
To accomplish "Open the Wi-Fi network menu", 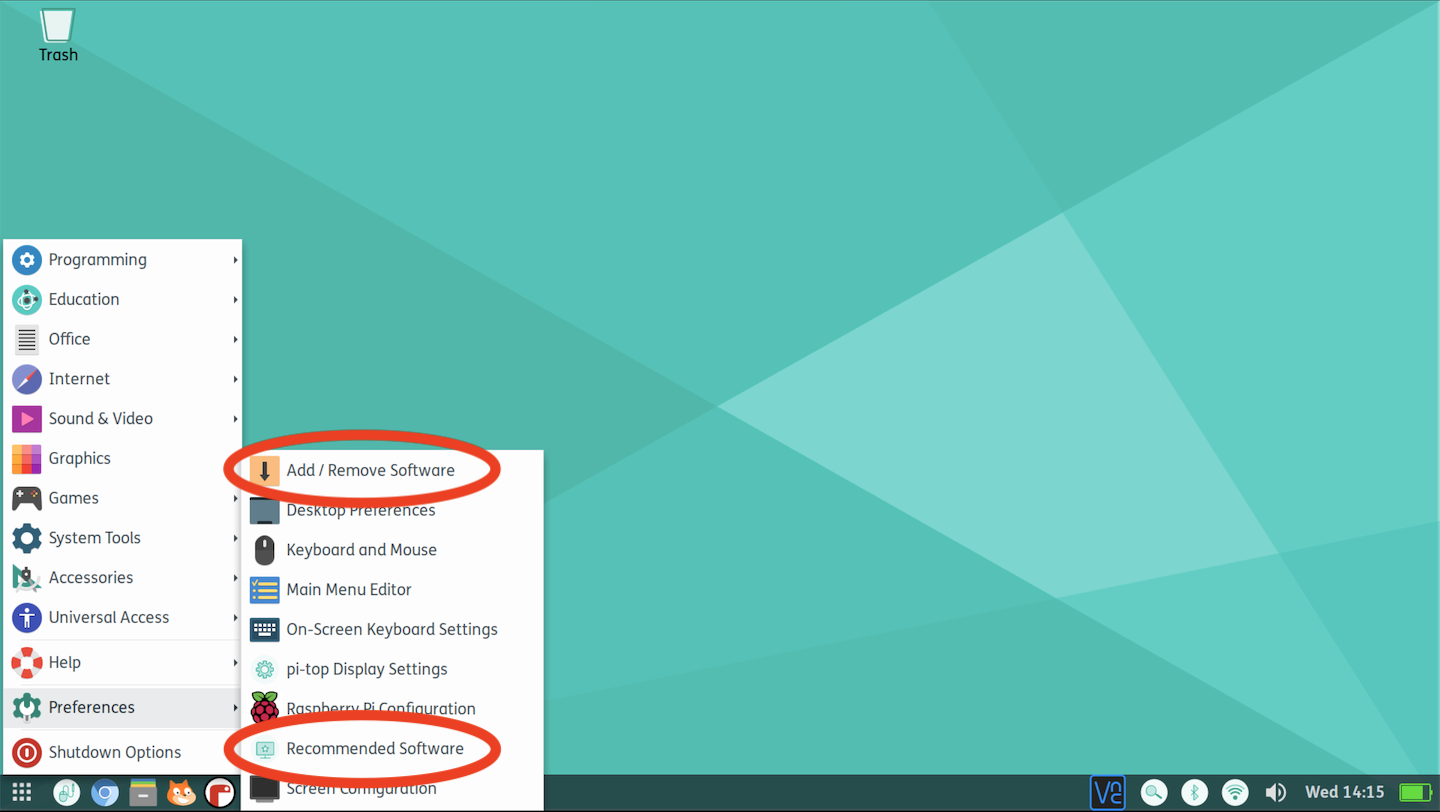I will point(1234,793).
